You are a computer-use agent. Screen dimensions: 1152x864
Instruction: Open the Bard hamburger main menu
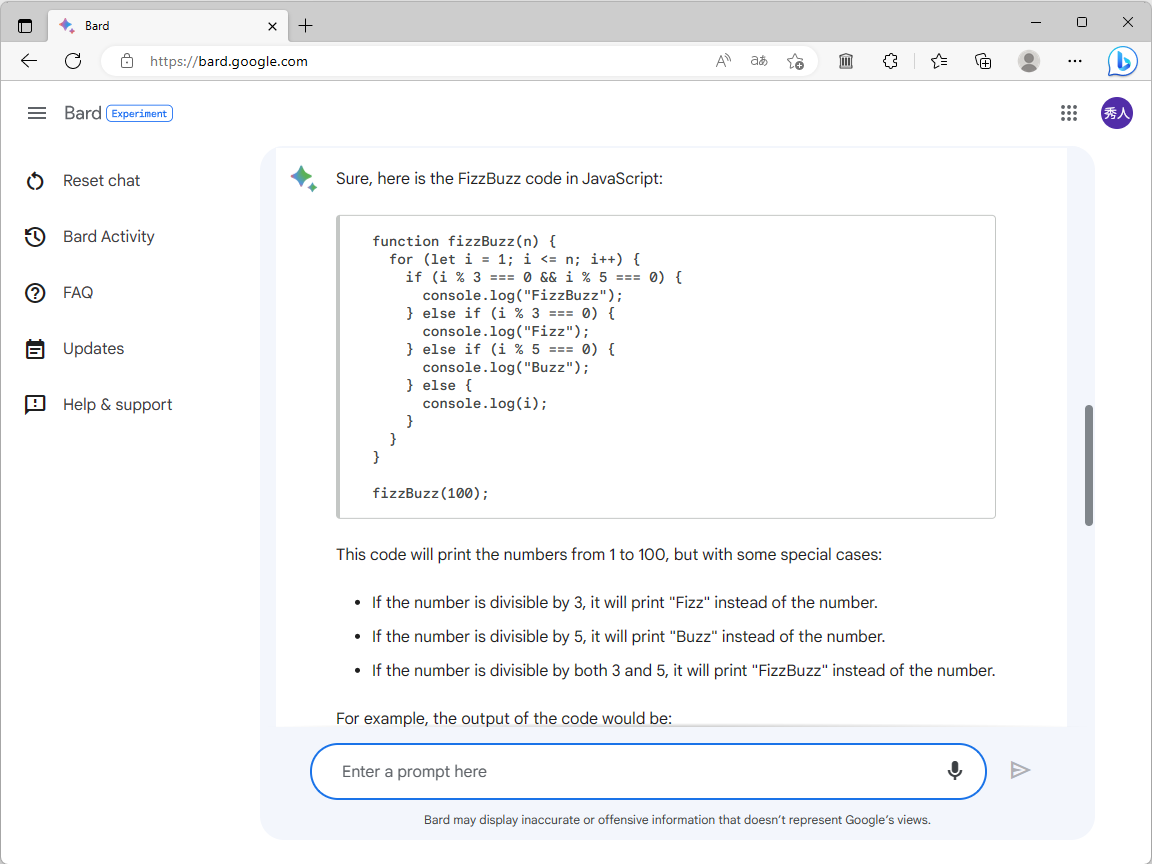(37, 113)
